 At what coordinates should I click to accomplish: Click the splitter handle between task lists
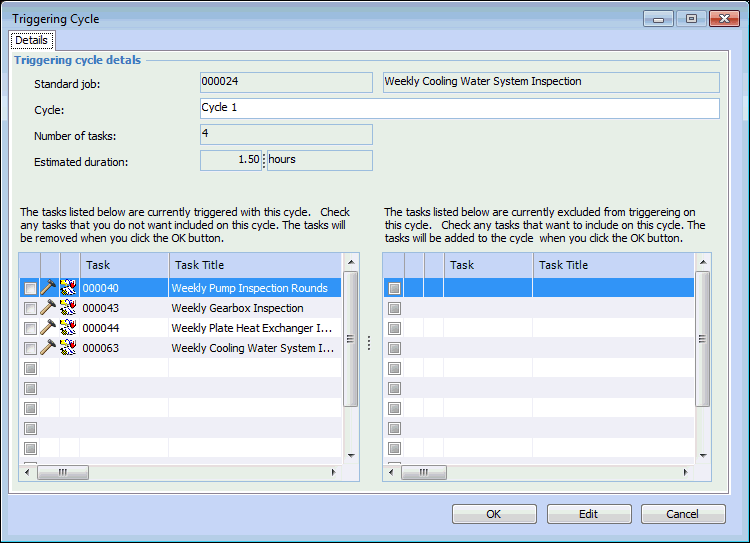coord(369,343)
